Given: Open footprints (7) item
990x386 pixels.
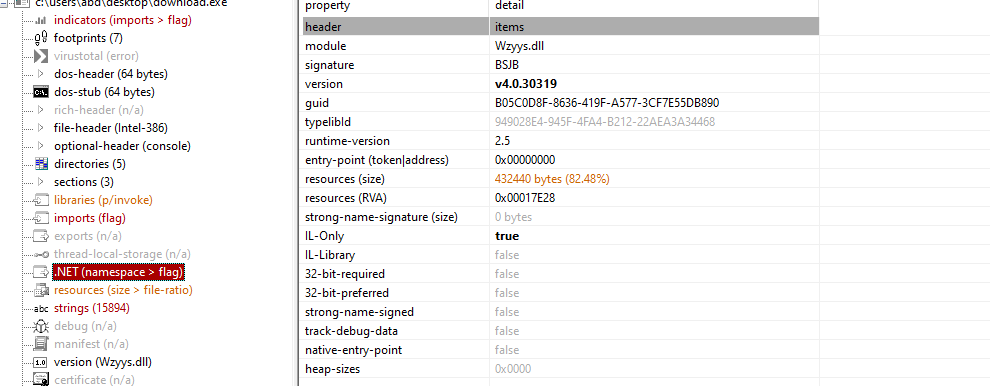Looking at the screenshot, I should pos(88,38).
